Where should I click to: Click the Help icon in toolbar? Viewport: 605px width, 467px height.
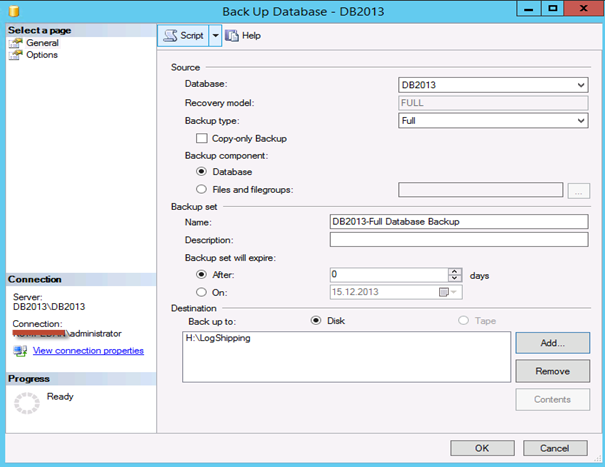pyautogui.click(x=232, y=35)
